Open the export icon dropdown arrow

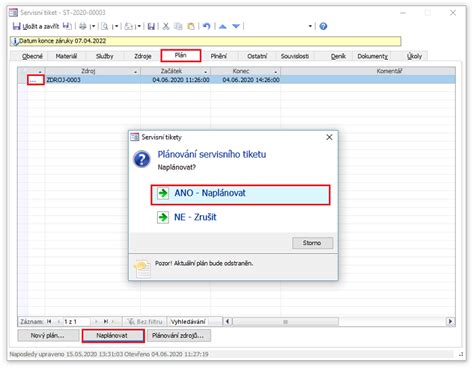tap(139, 26)
